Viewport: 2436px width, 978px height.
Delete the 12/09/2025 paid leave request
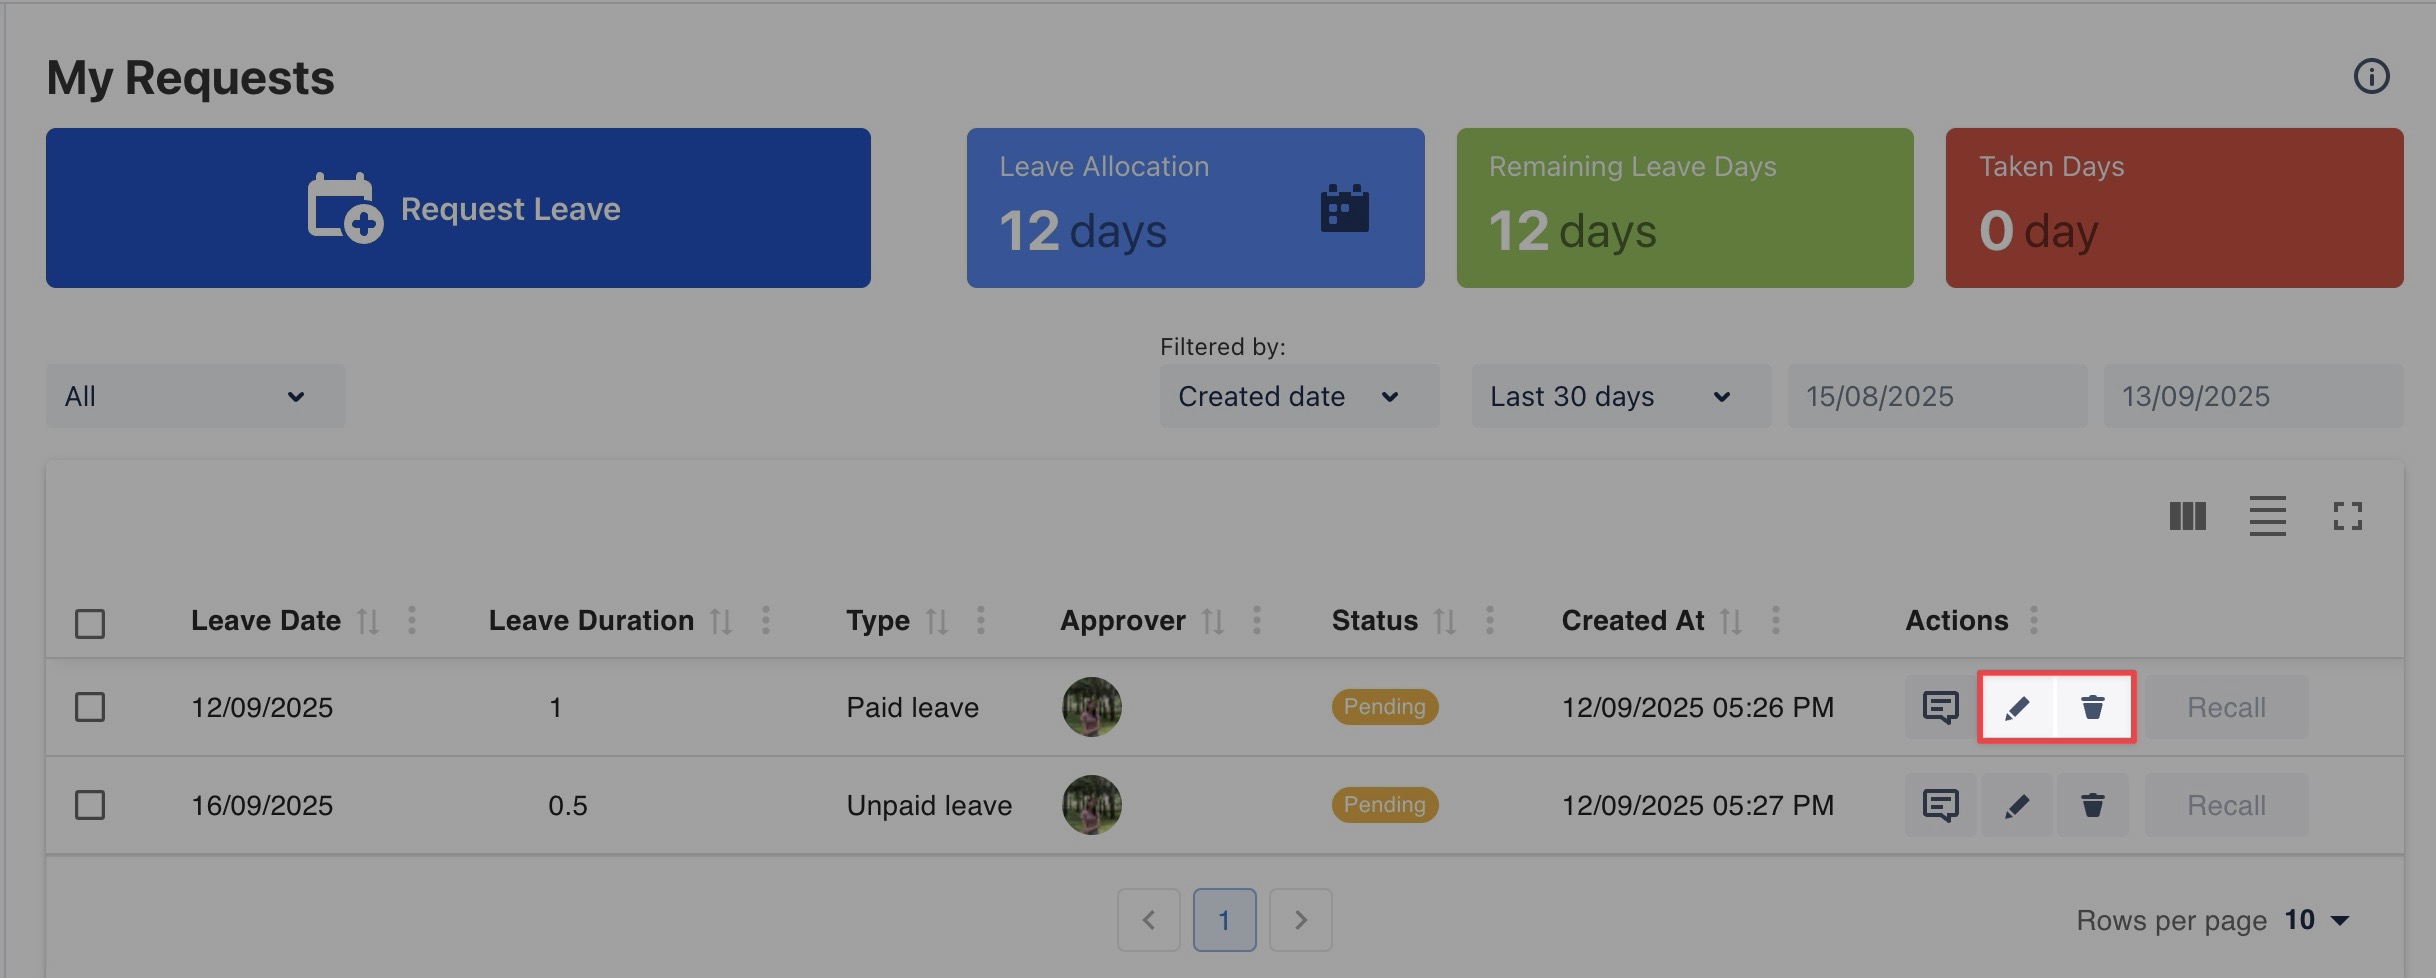(x=2092, y=707)
